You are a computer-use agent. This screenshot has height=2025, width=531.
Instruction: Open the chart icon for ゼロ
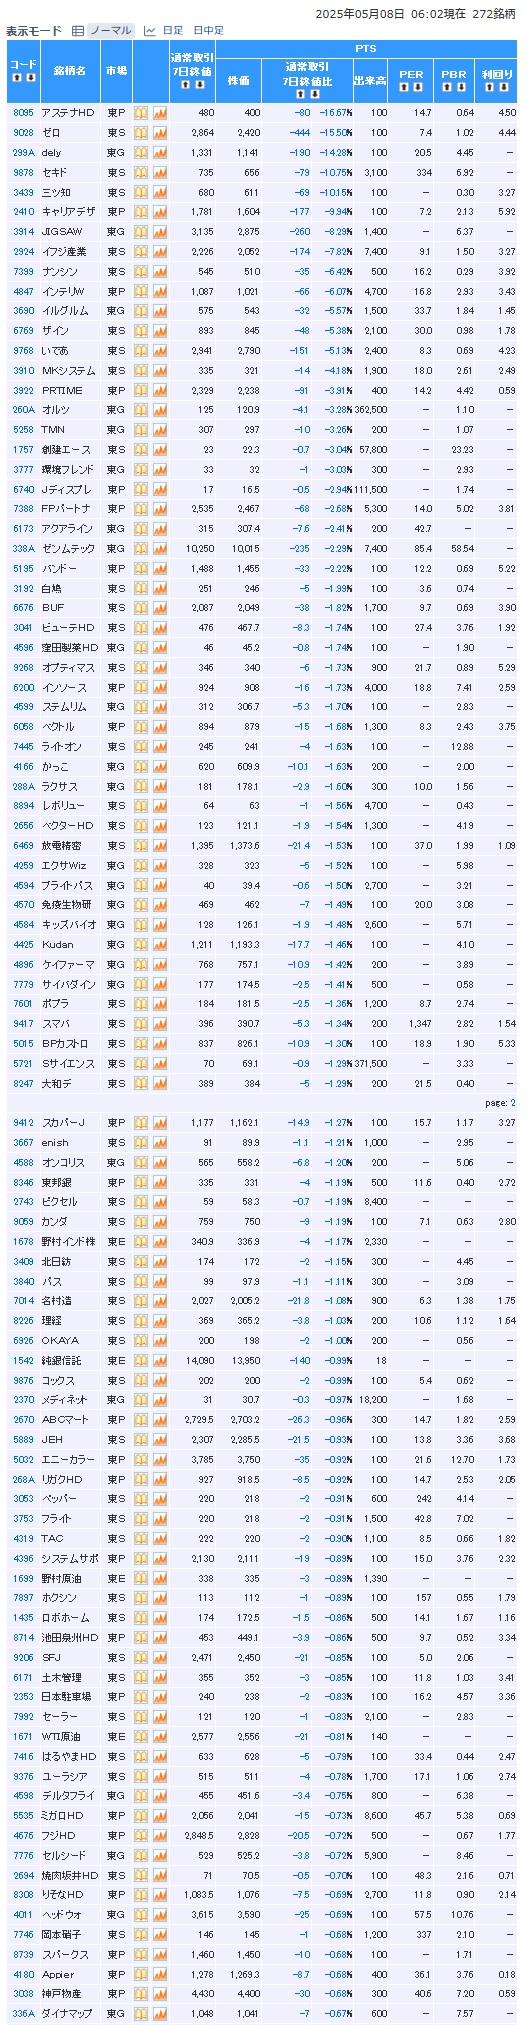tap(160, 132)
